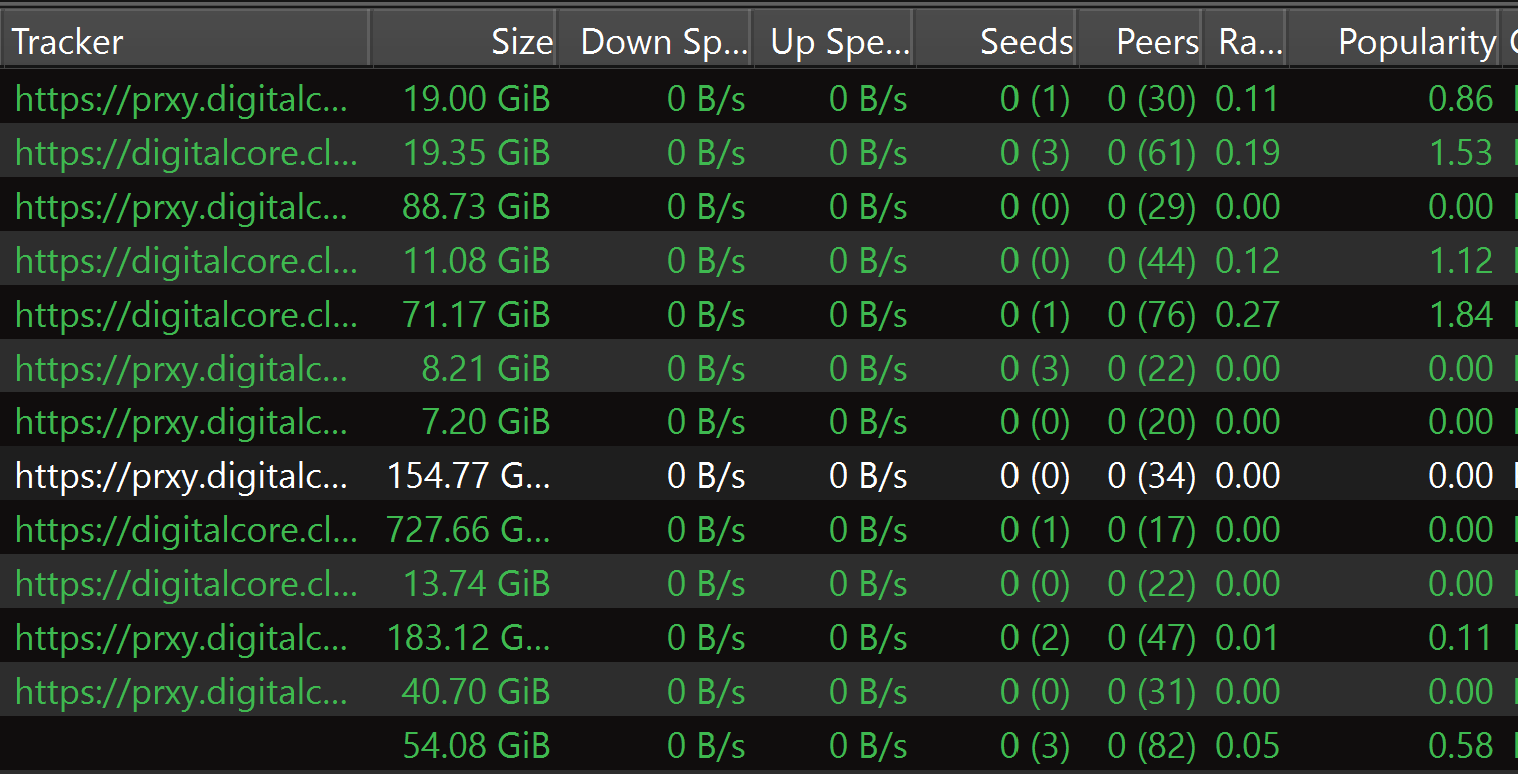1518x774 pixels.
Task: Click the Up Speed column header
Action: click(x=835, y=41)
